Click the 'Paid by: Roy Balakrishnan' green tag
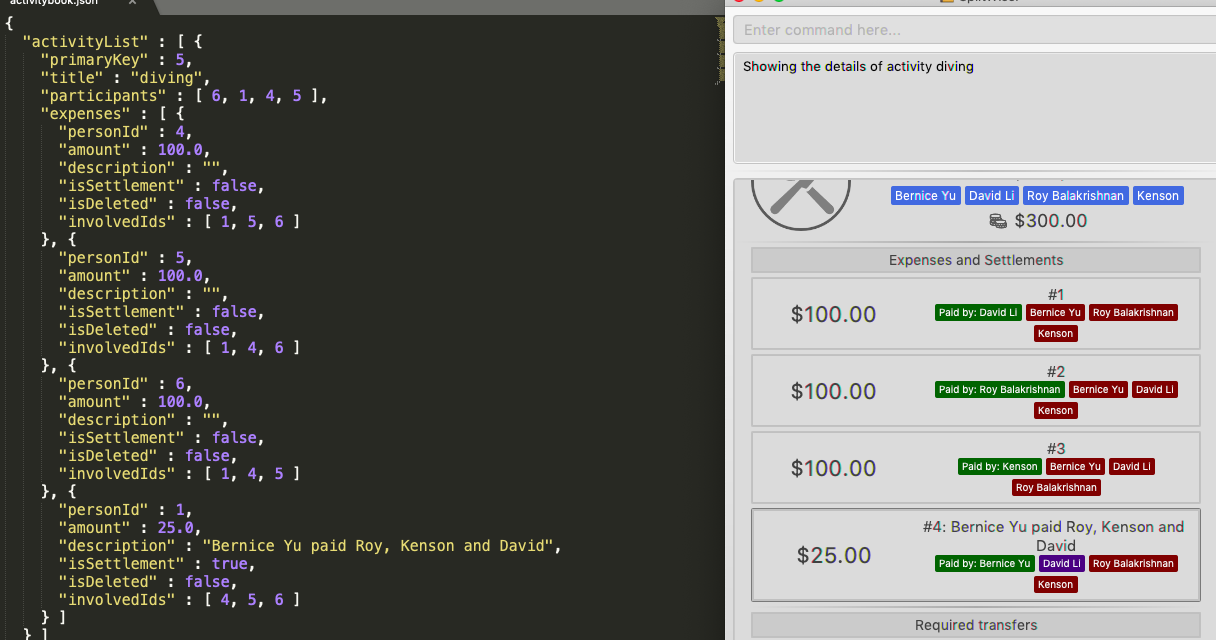Screen dimensions: 1216x640 999,390
